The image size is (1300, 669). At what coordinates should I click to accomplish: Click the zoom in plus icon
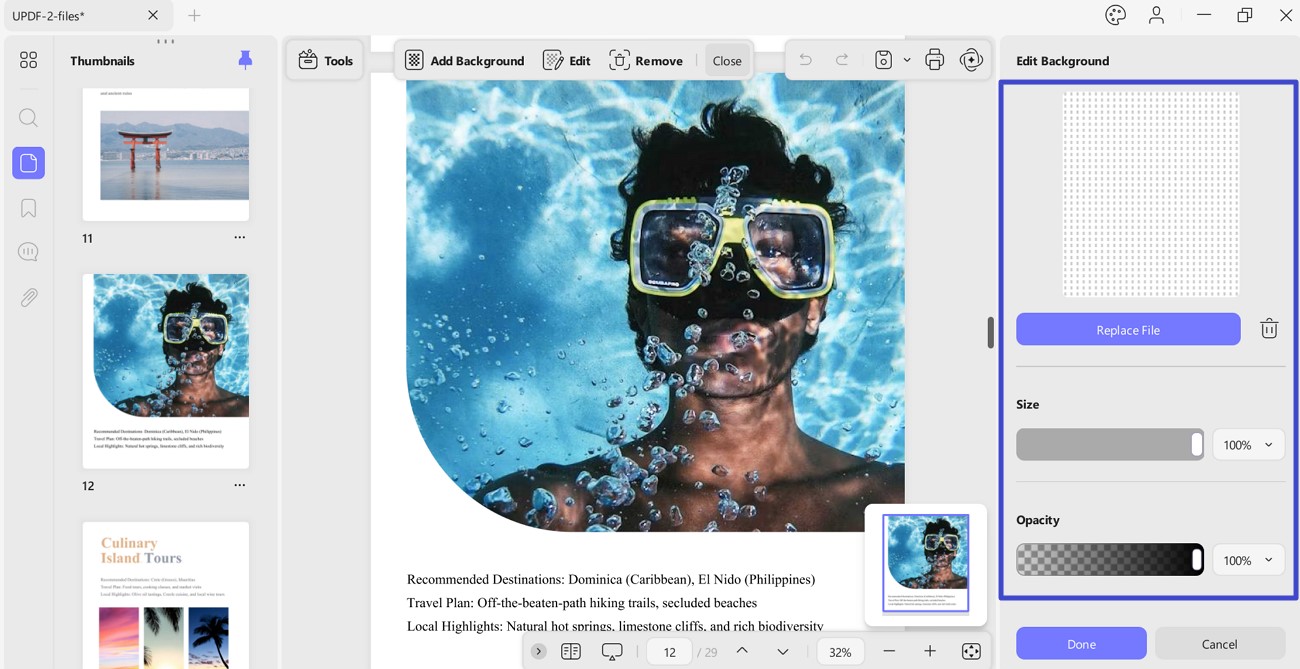pyautogui.click(x=929, y=651)
